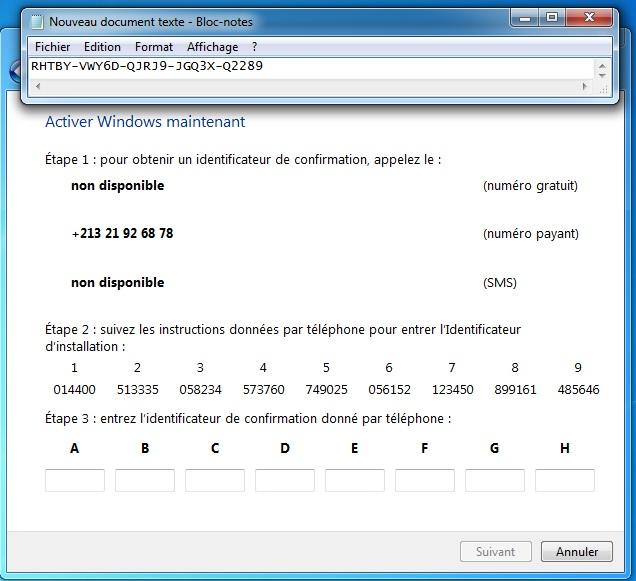Click confirmation ID field G
636x581 pixels.
[495, 480]
